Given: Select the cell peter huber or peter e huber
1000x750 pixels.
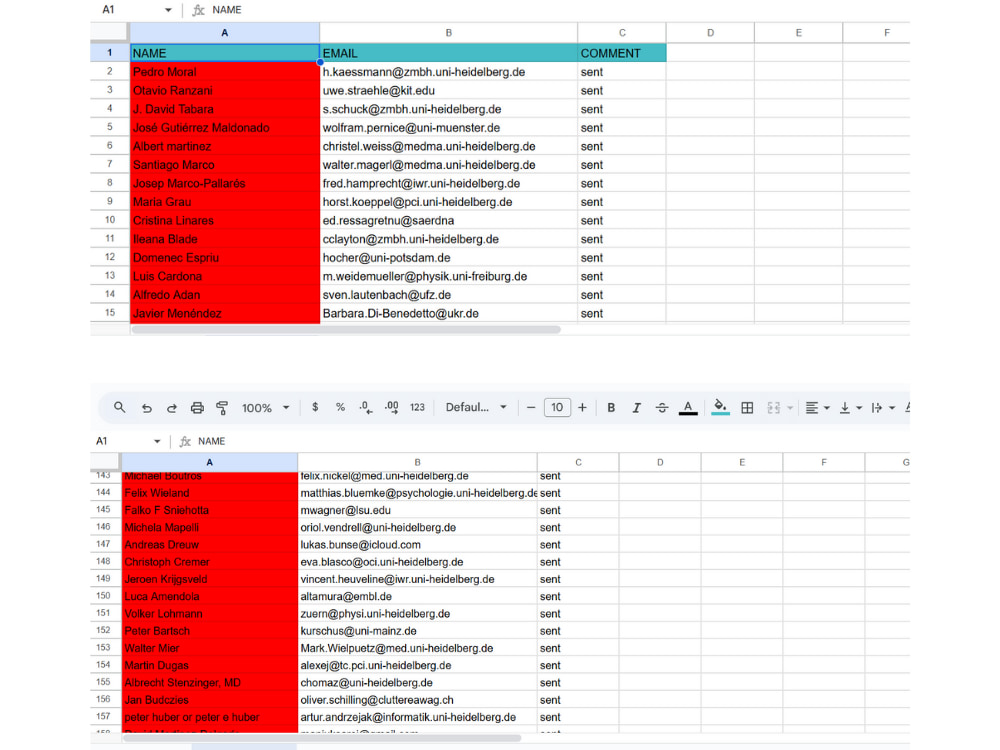Looking at the screenshot, I should point(209,717).
